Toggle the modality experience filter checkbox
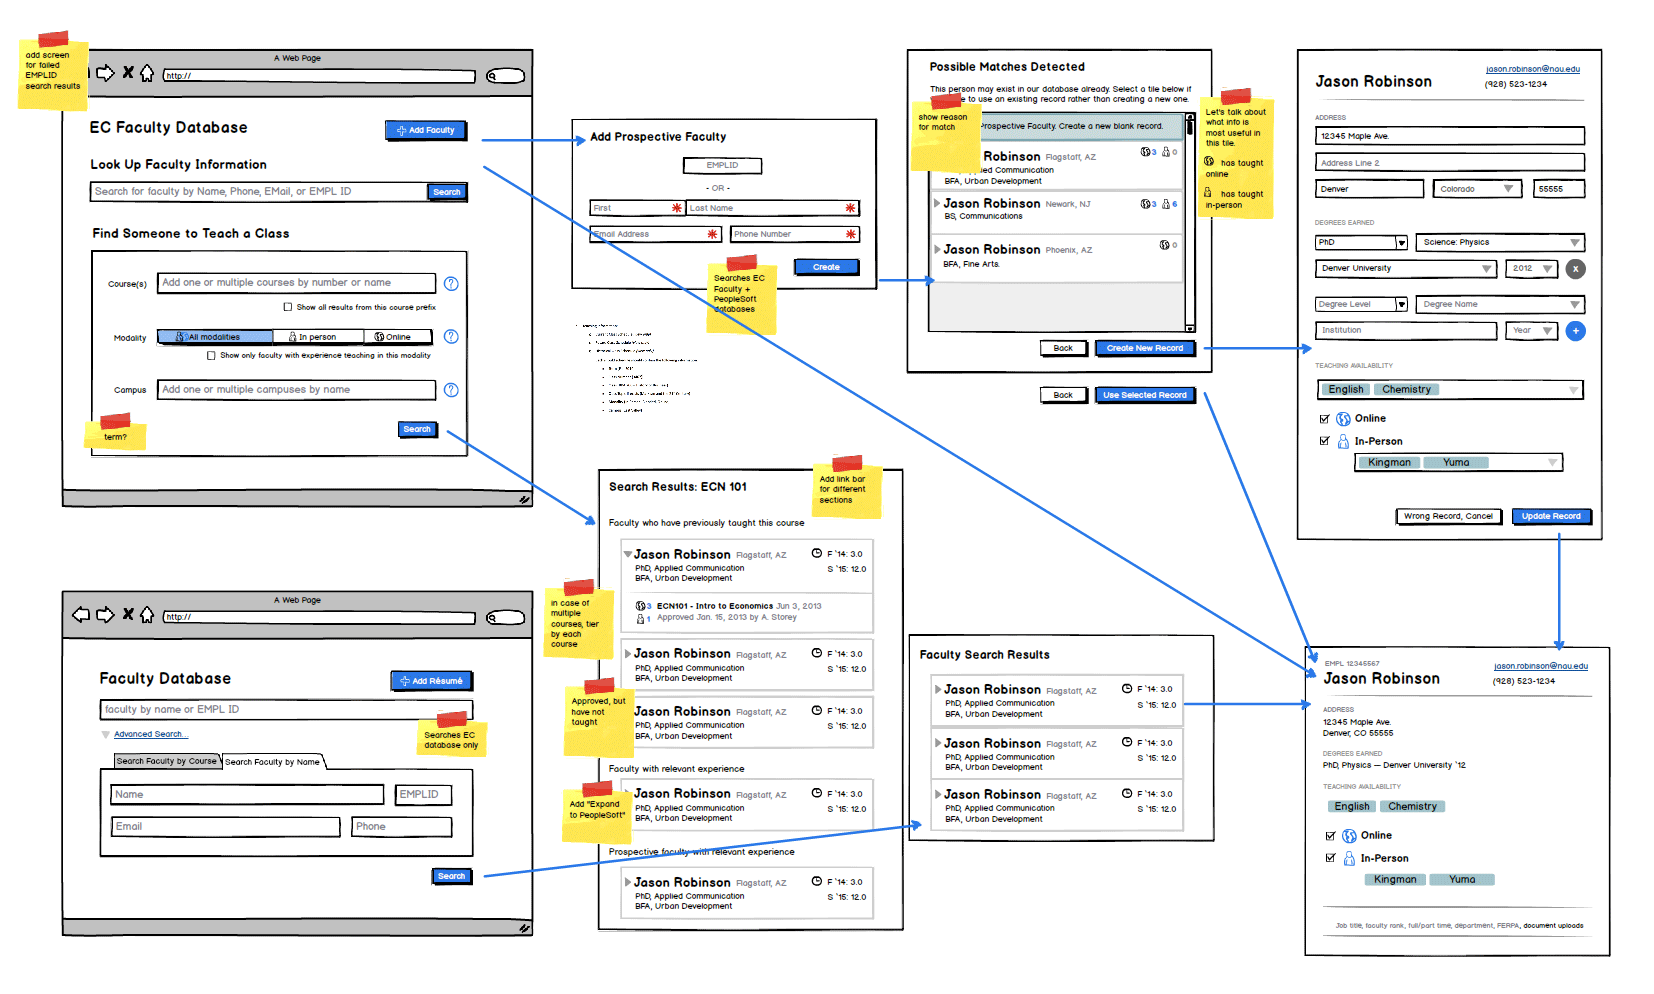1654x994 pixels. 211,354
